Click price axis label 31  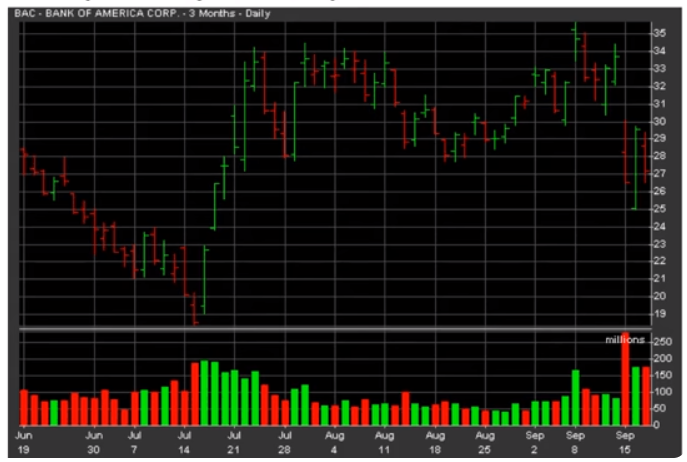(x=660, y=104)
